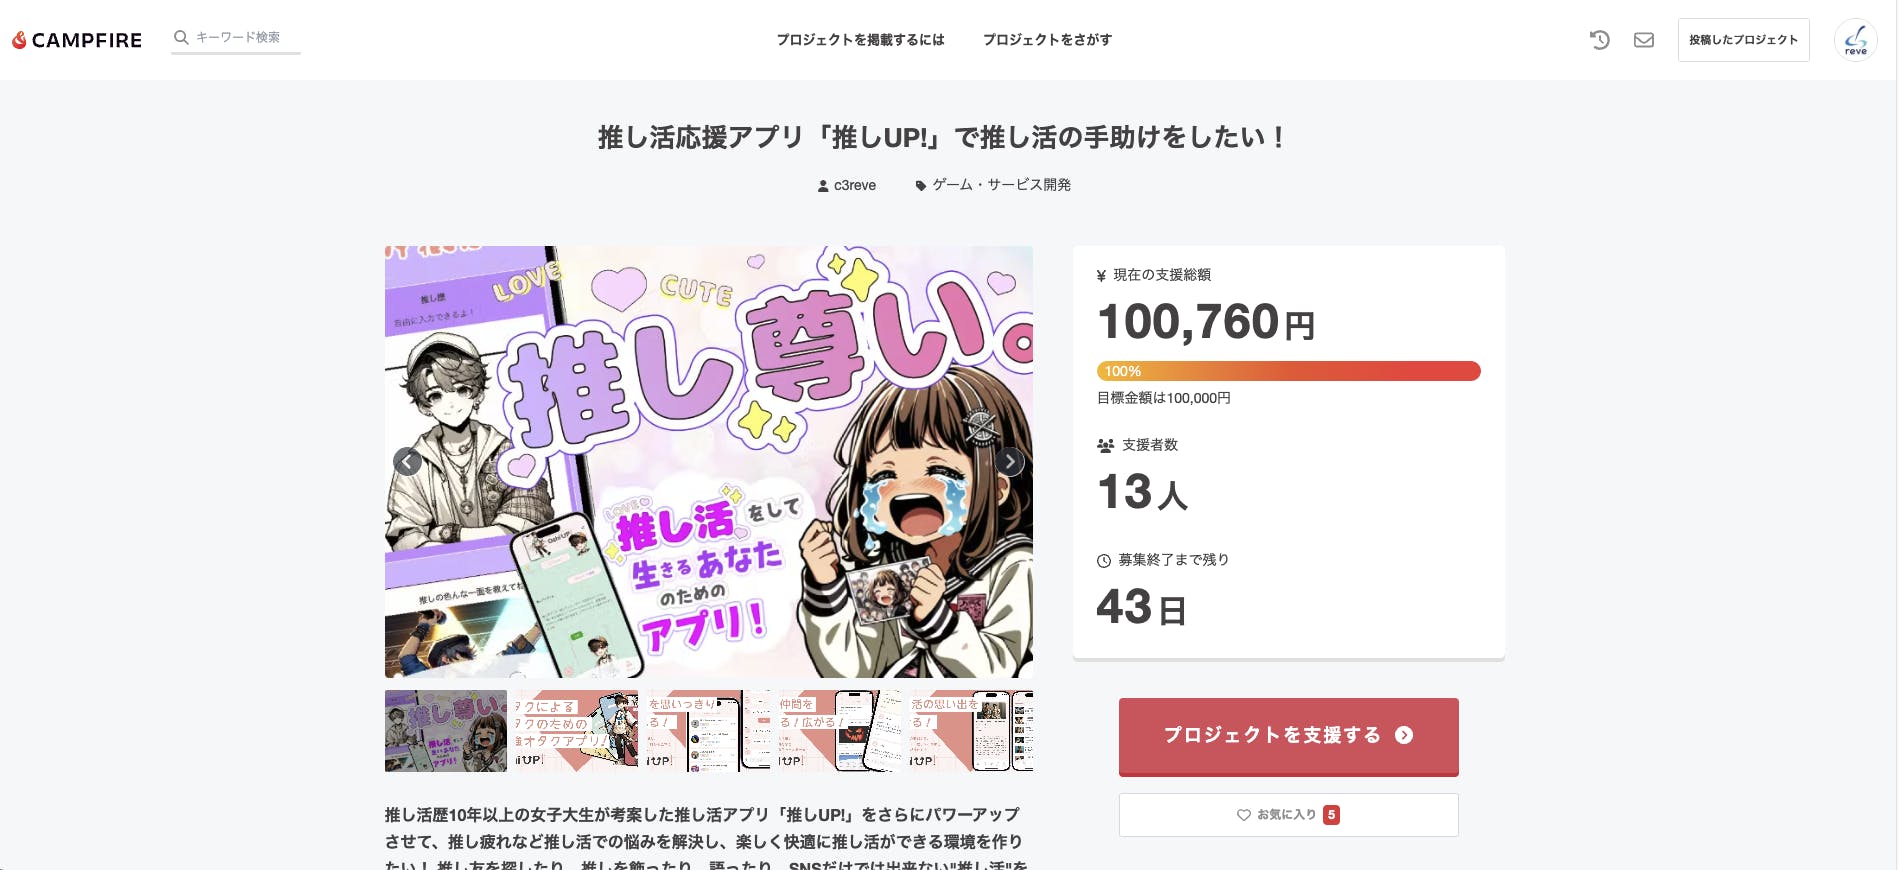Click the keyword search magnifier icon
The image size is (1899, 870).
tap(181, 37)
